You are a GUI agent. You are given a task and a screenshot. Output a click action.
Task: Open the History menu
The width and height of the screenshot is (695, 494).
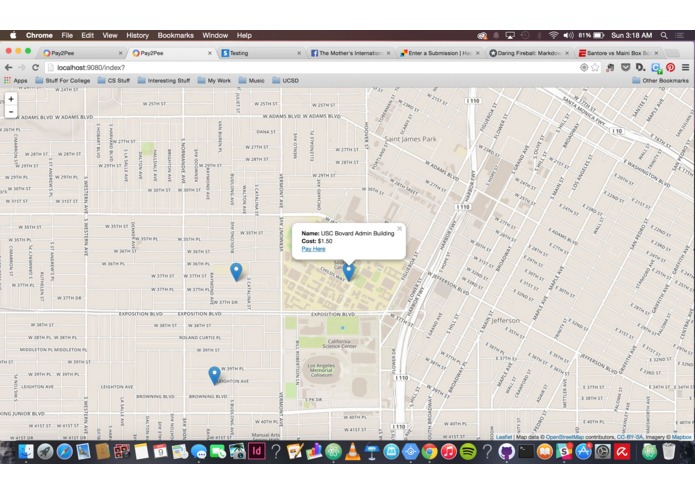pos(137,35)
